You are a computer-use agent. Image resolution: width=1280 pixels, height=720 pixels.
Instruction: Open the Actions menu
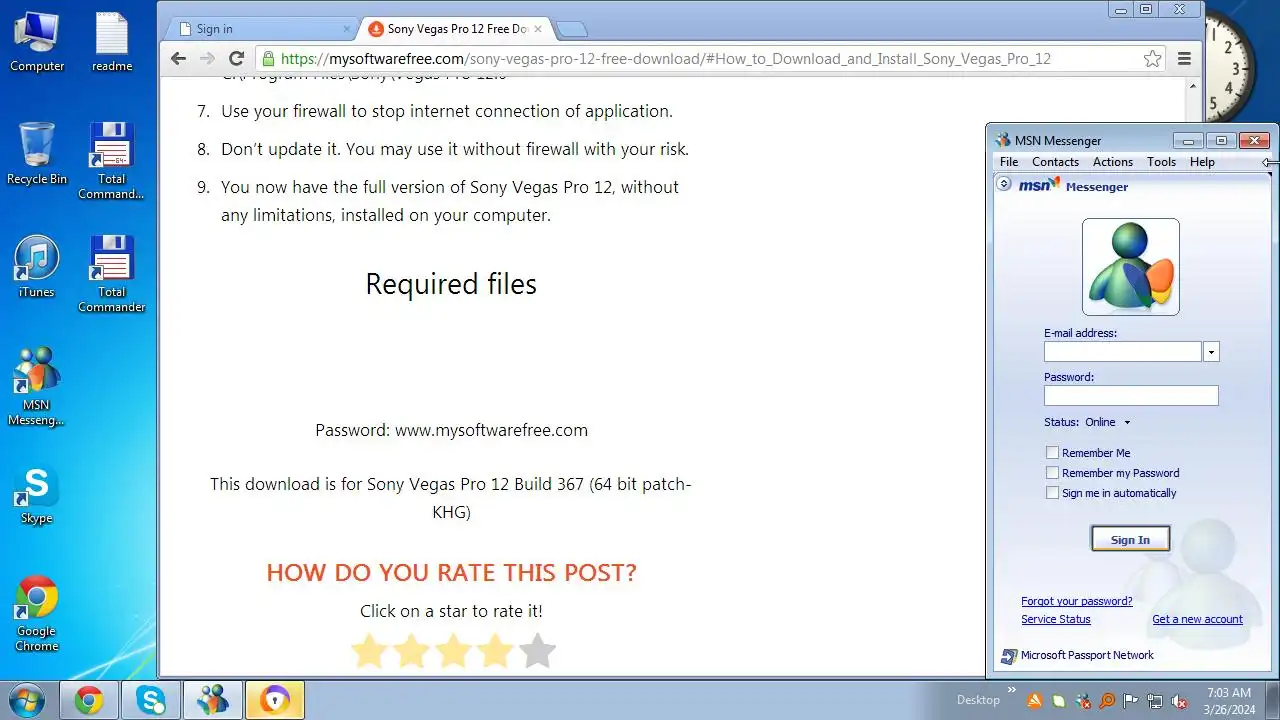click(1113, 162)
